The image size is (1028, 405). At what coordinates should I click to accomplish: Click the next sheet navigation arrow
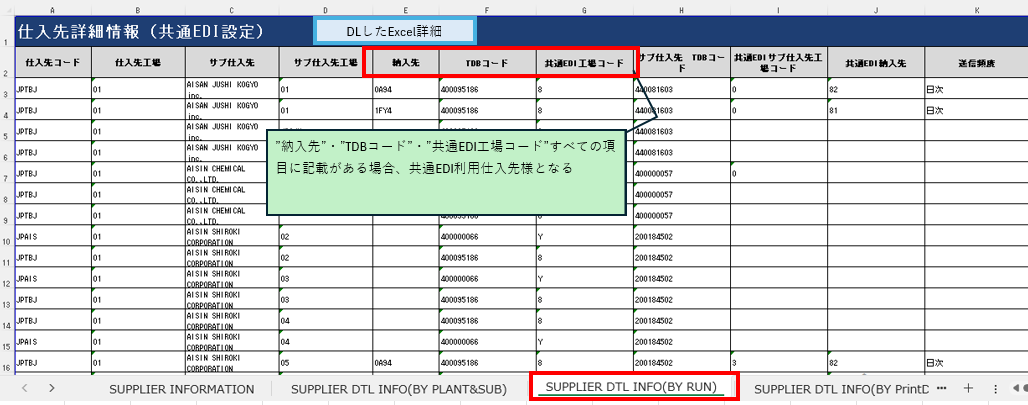coord(51,387)
